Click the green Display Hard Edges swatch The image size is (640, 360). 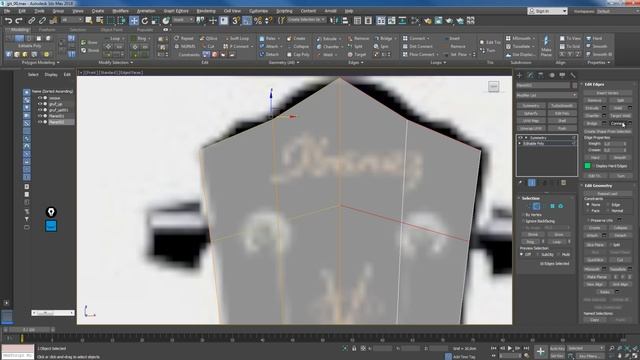[587, 166]
